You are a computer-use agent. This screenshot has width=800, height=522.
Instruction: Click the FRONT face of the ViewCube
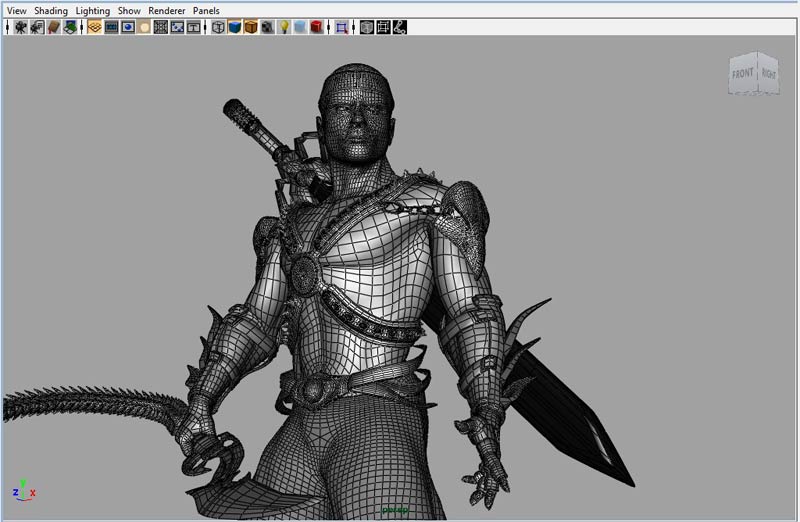pos(742,75)
